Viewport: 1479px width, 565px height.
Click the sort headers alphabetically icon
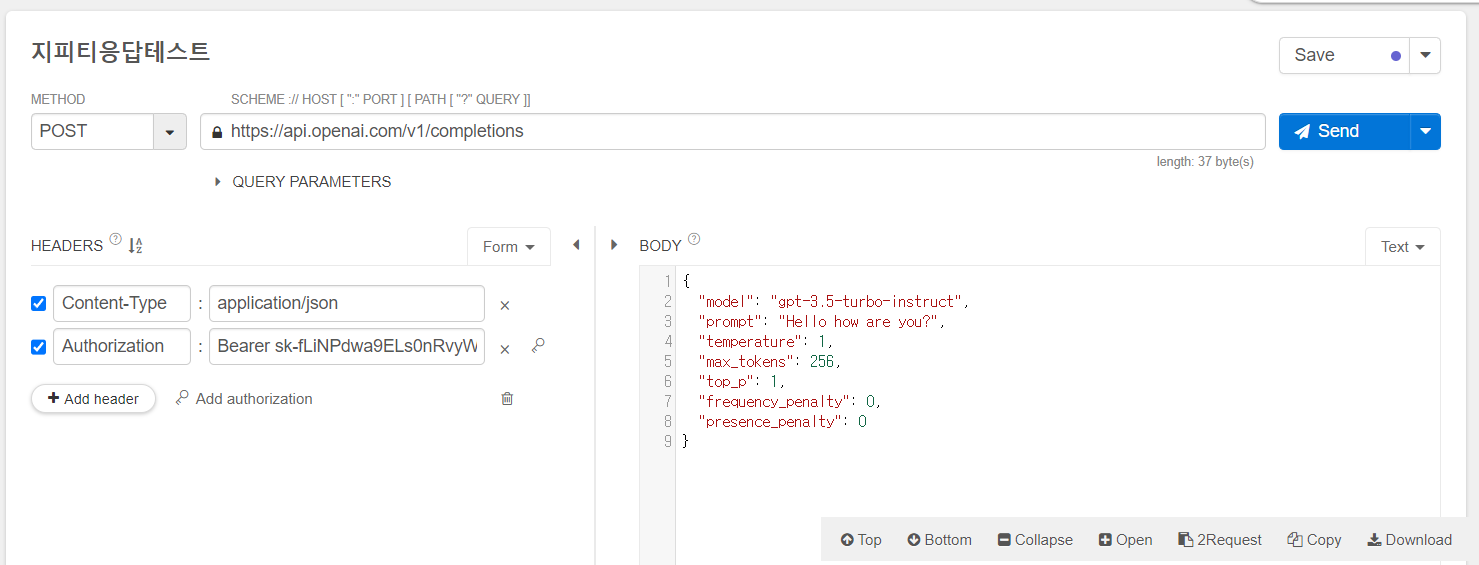tap(136, 246)
